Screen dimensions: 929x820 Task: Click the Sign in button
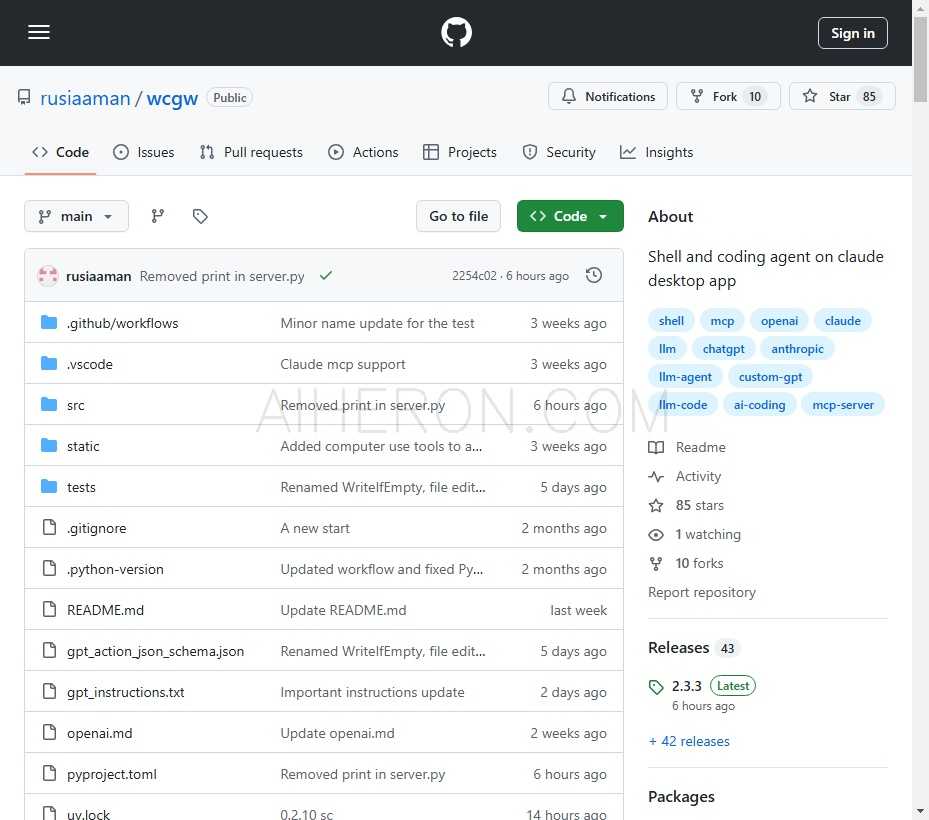click(x=853, y=33)
